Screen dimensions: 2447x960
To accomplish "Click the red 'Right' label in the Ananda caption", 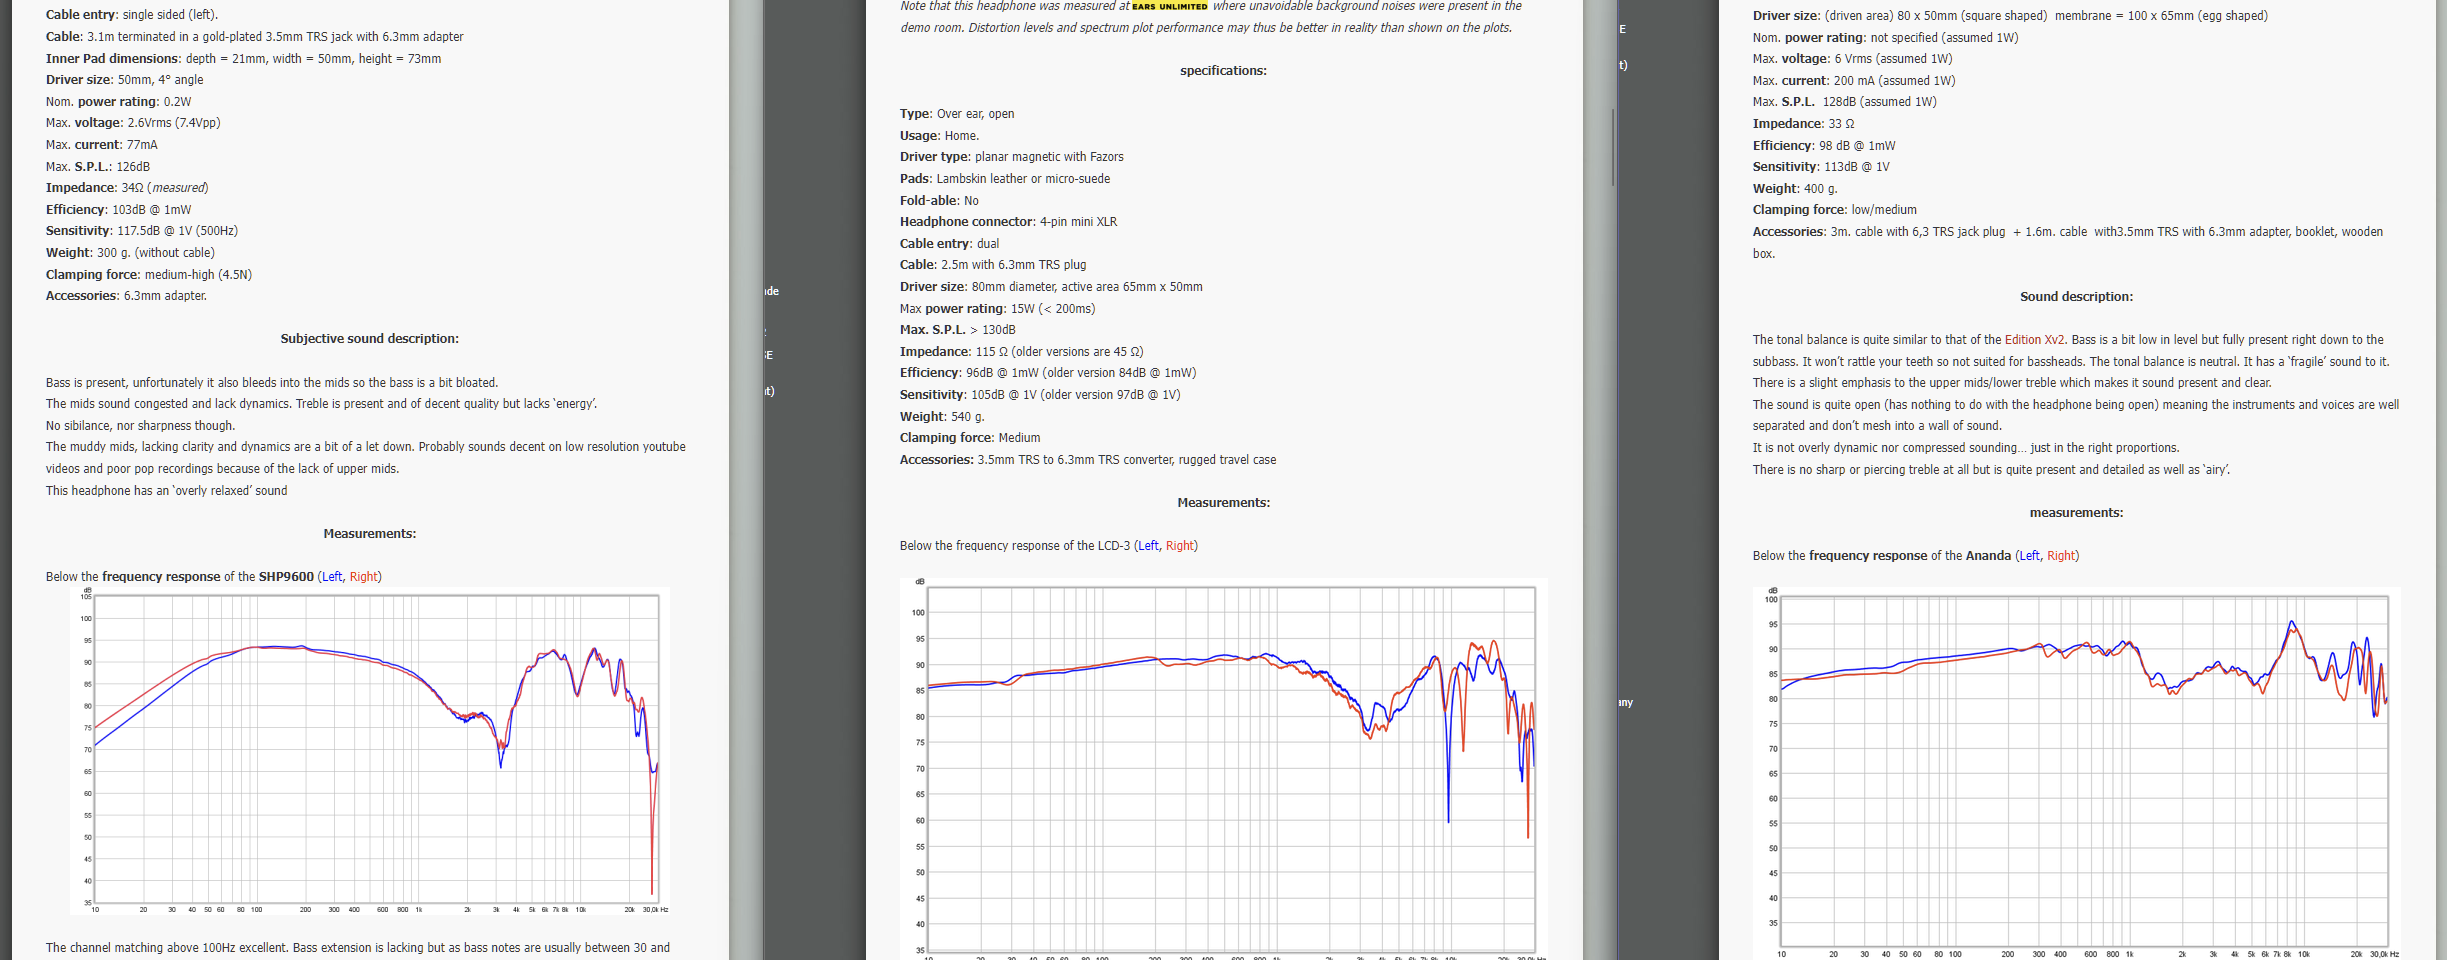I will (x=2061, y=556).
